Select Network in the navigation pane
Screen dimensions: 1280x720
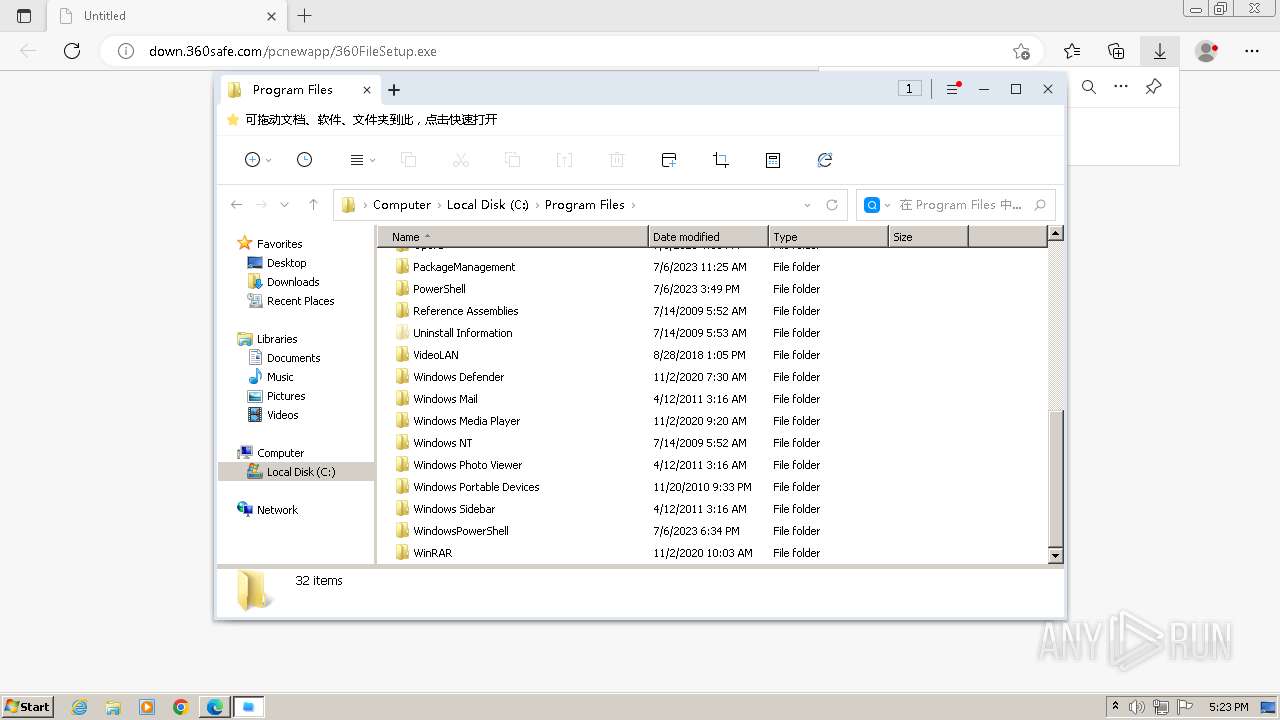(x=277, y=510)
